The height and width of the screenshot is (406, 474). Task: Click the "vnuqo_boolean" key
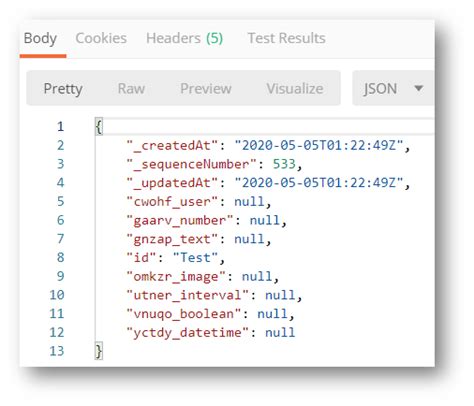coord(184,313)
